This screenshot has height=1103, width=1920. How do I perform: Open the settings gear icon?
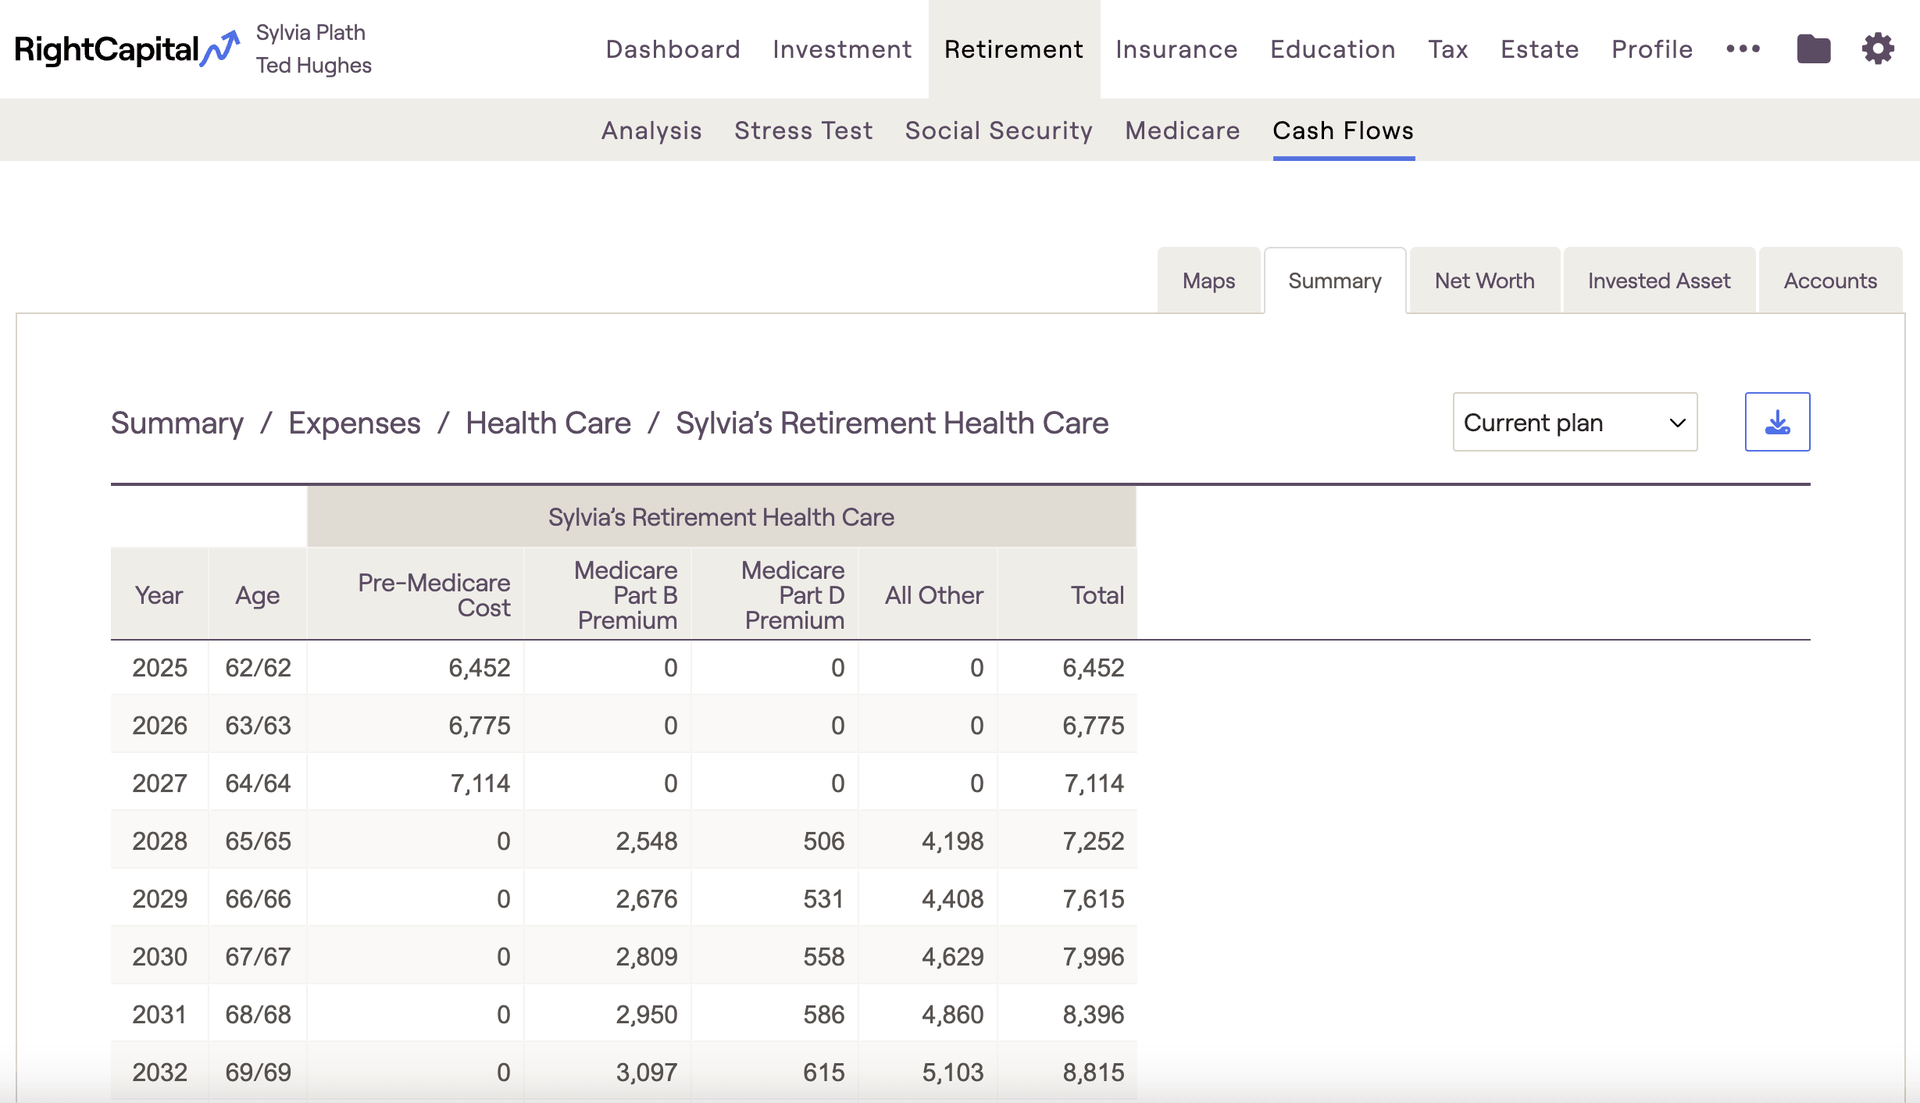tap(1877, 49)
